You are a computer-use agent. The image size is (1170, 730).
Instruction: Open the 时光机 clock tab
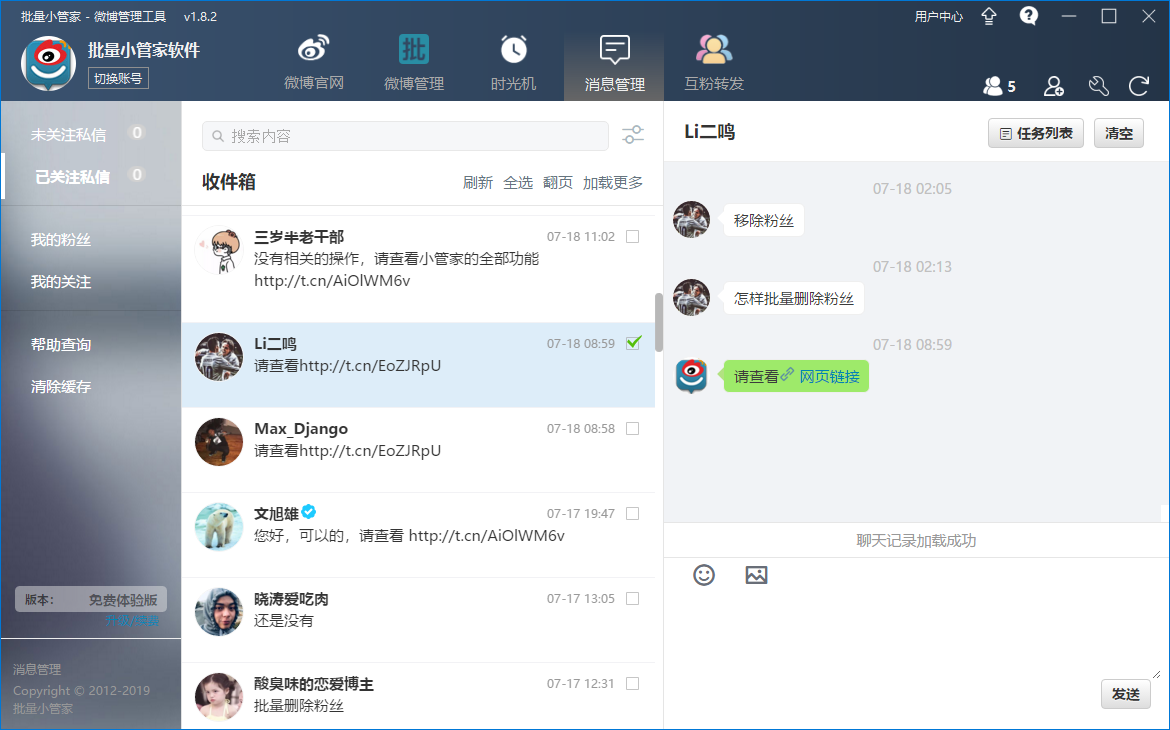[x=513, y=64]
